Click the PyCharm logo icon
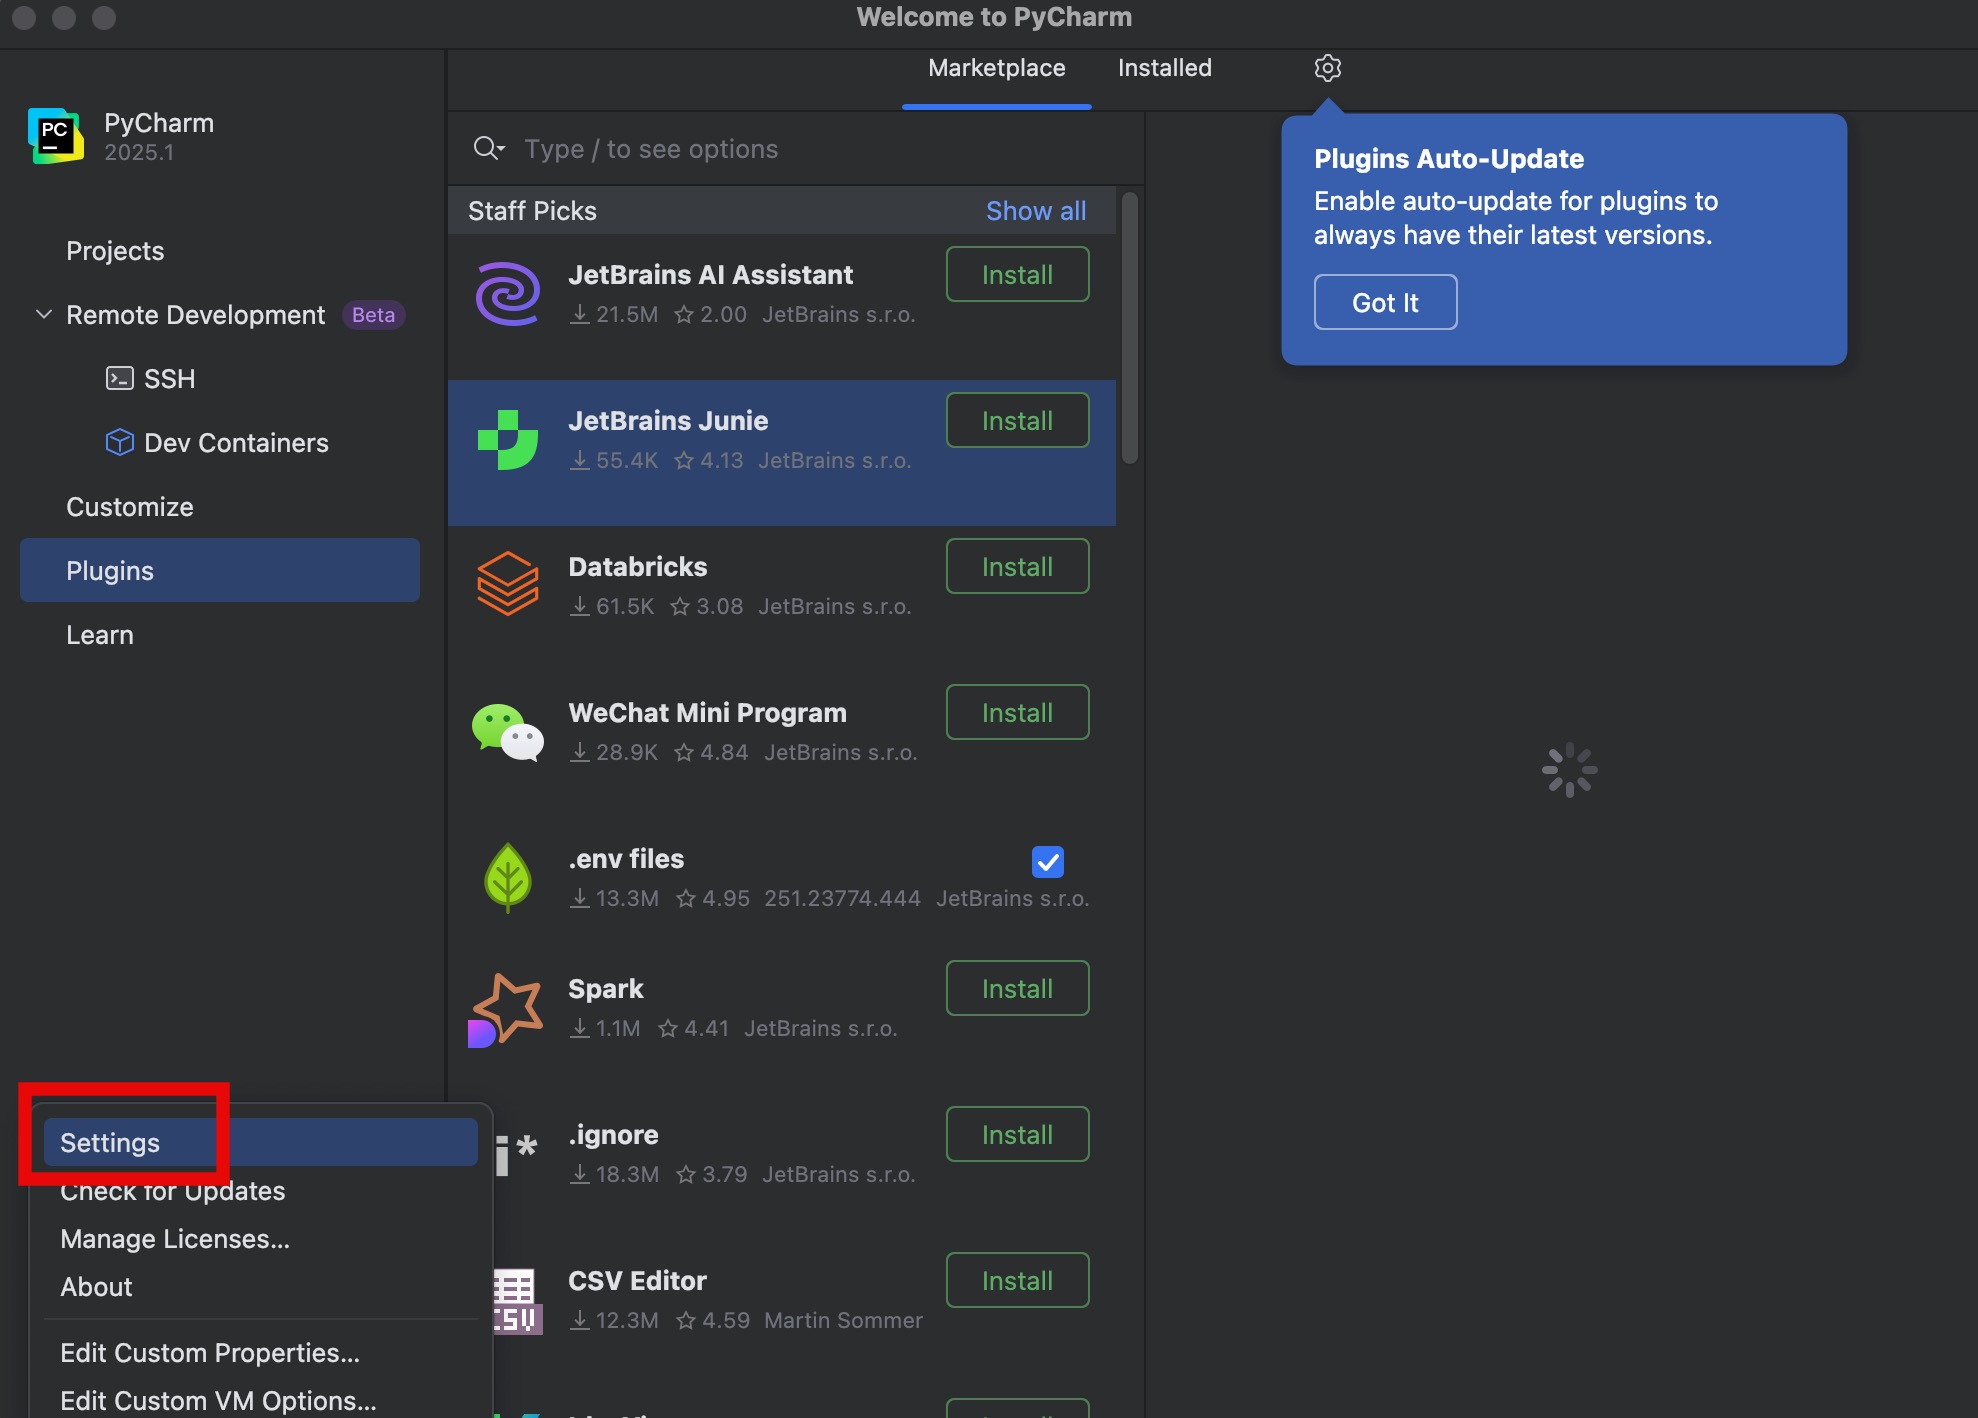The width and height of the screenshot is (1978, 1418). click(56, 136)
